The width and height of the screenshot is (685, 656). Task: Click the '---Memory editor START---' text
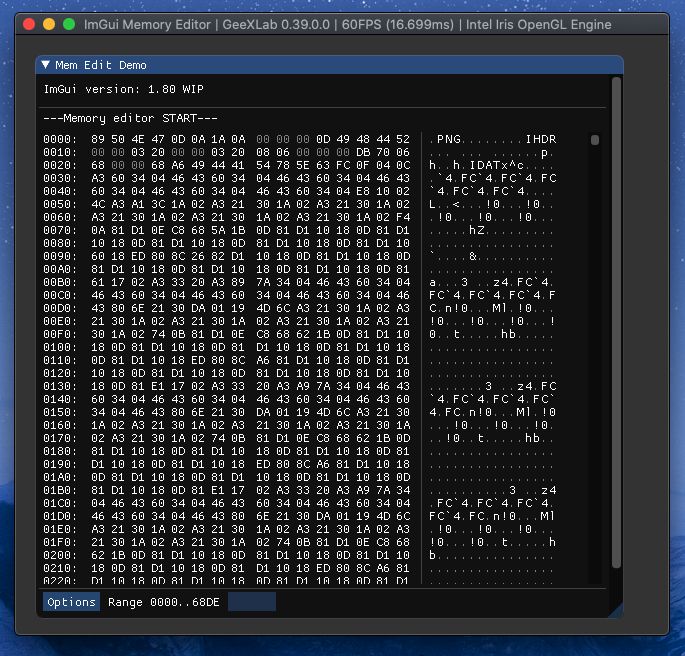point(130,118)
